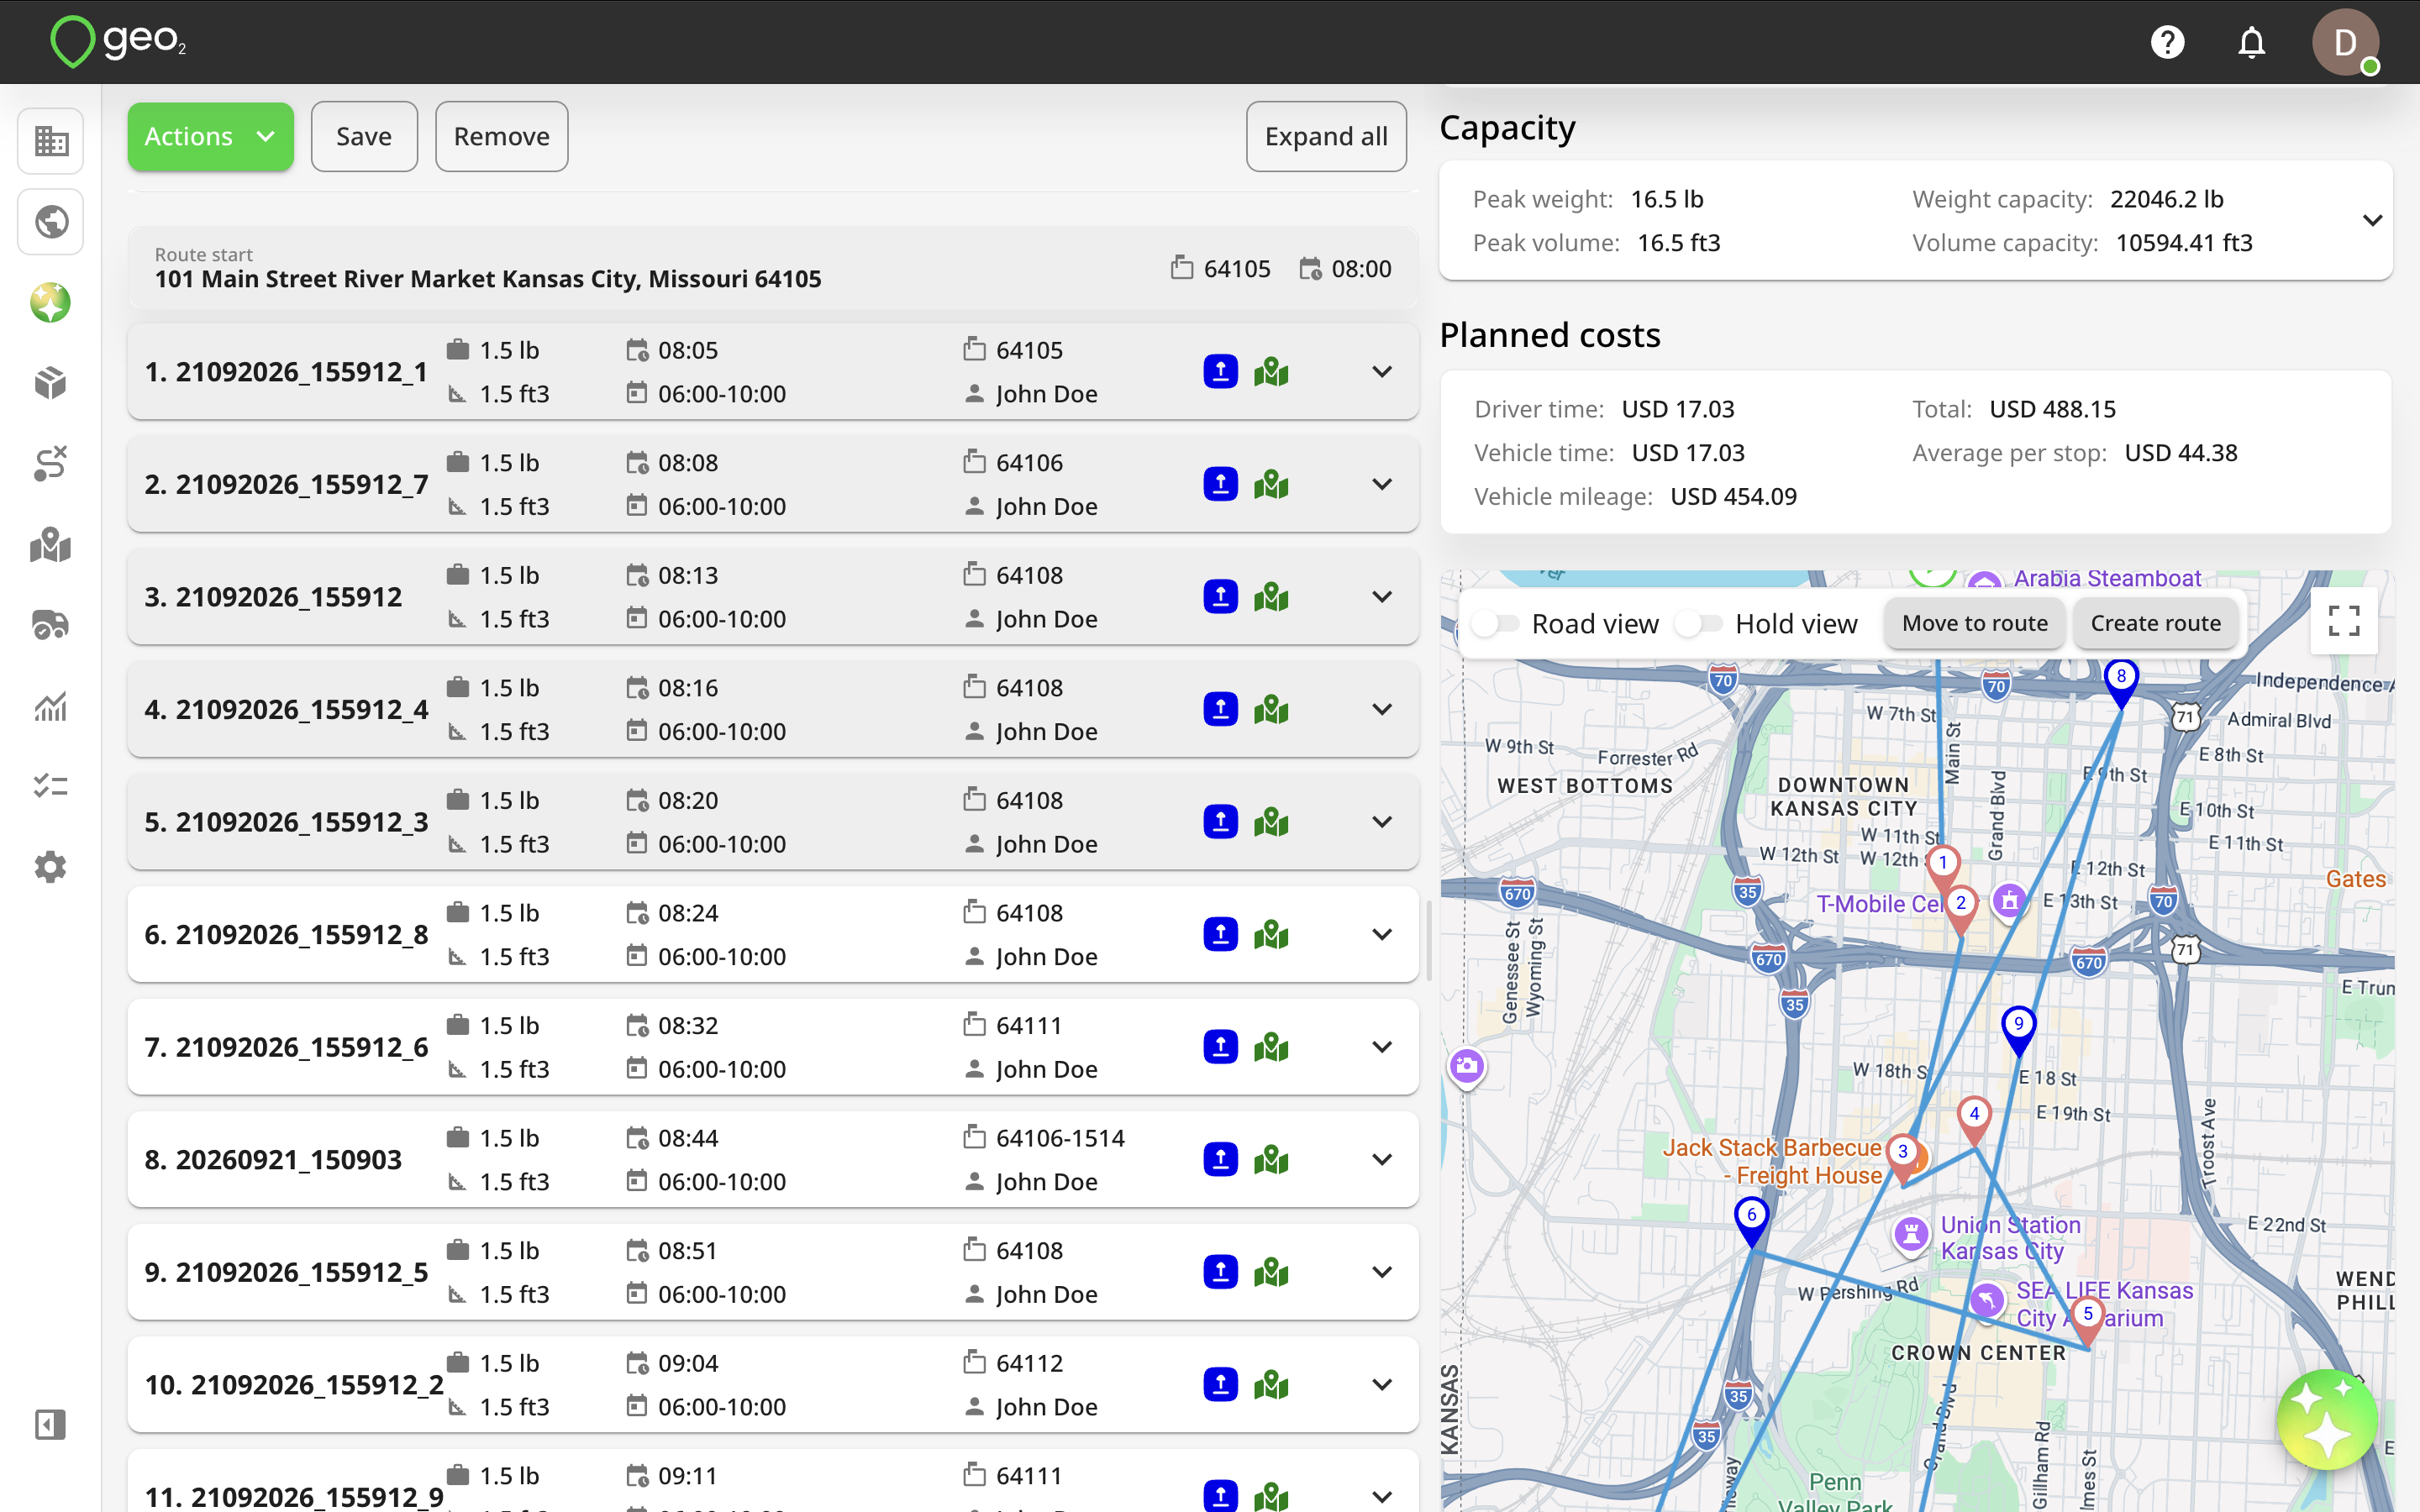Expand stop 7. 21092026_155912_6 row
Screen dimensions: 2420x1512
pyautogui.click(x=1382, y=1047)
